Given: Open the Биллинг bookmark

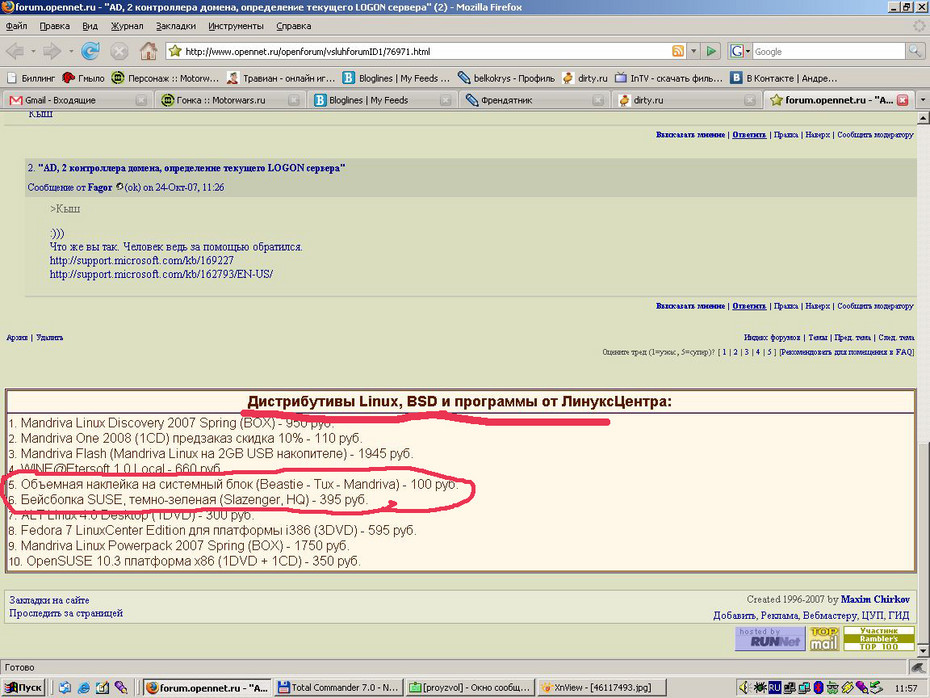Looking at the screenshot, I should tap(31, 78).
